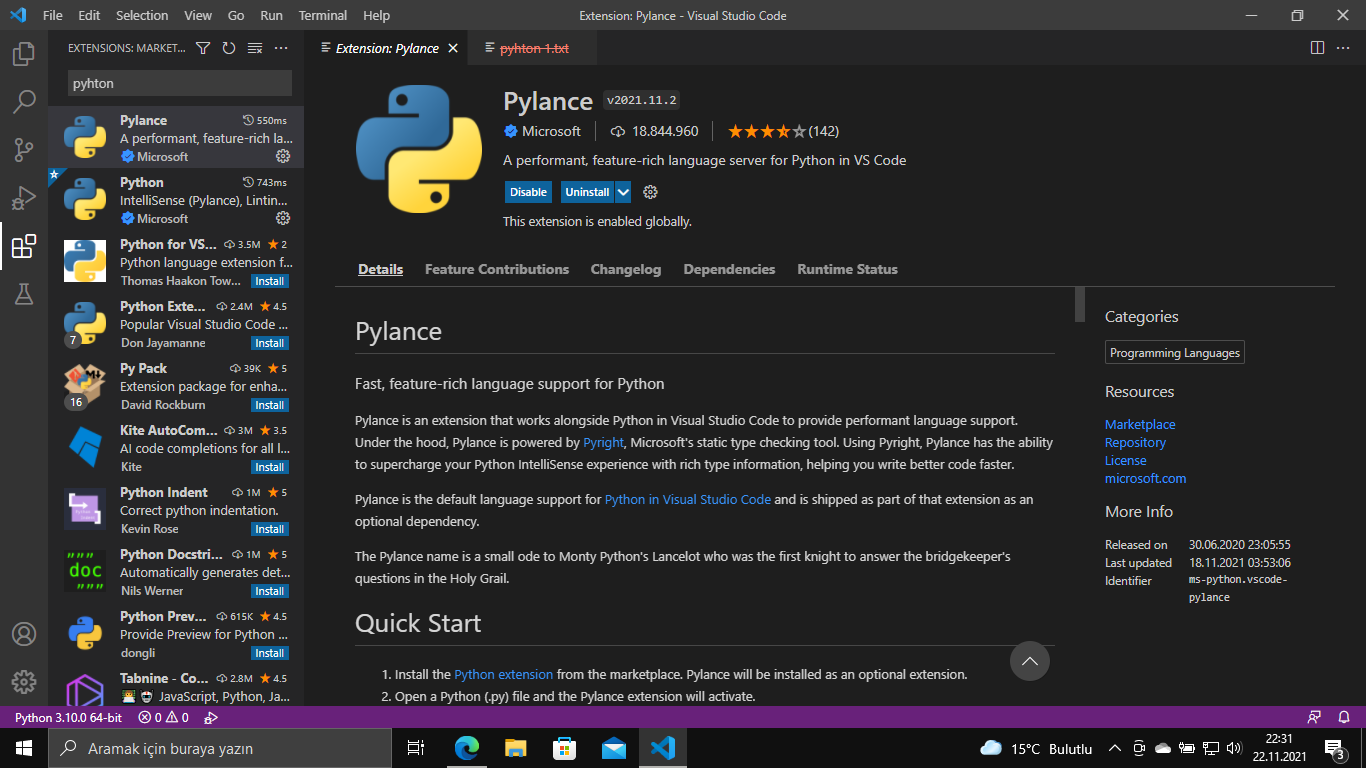Image resolution: width=1366 pixels, height=768 pixels.
Task: Click the filter extensions funnel icon
Action: pyautogui.click(x=203, y=48)
